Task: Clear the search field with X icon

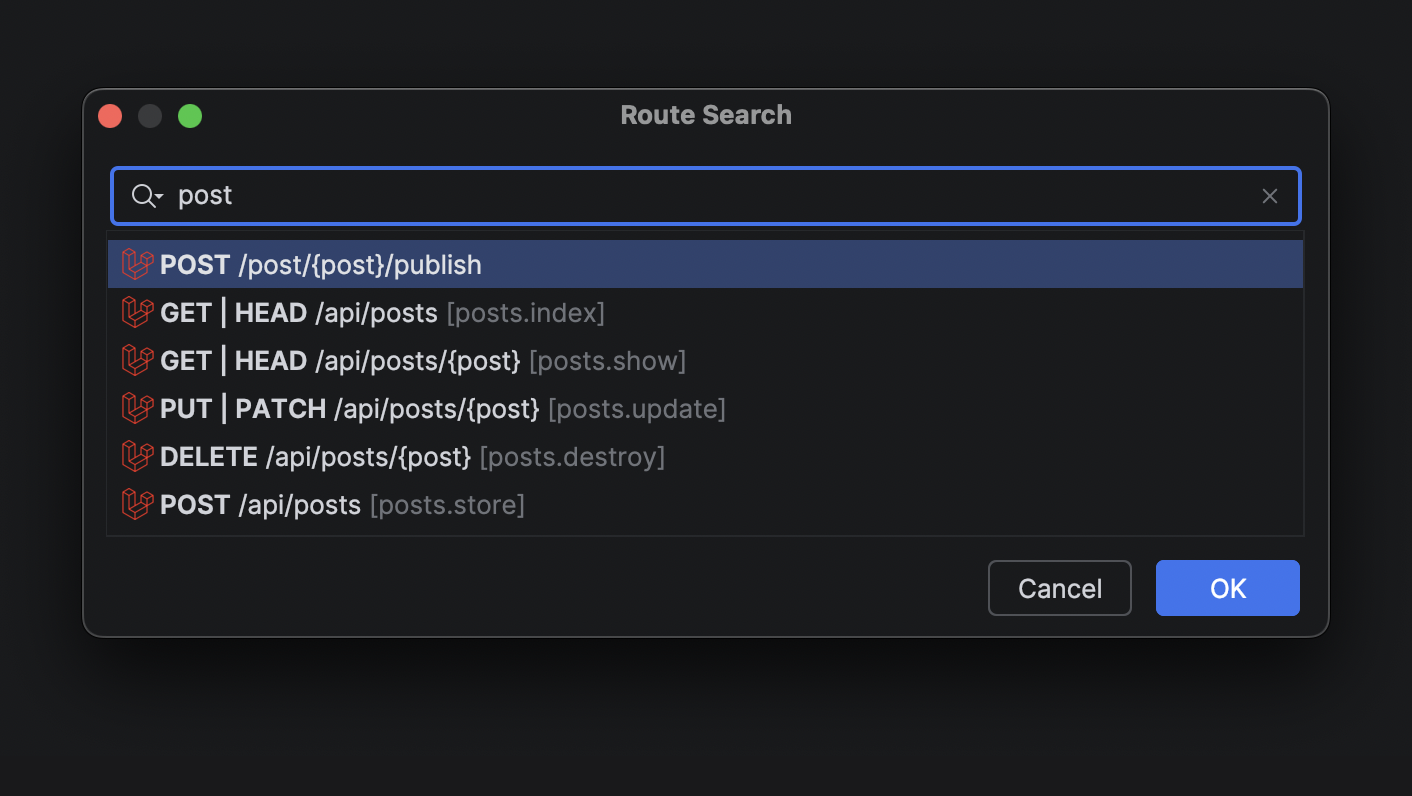Action: 1270,196
